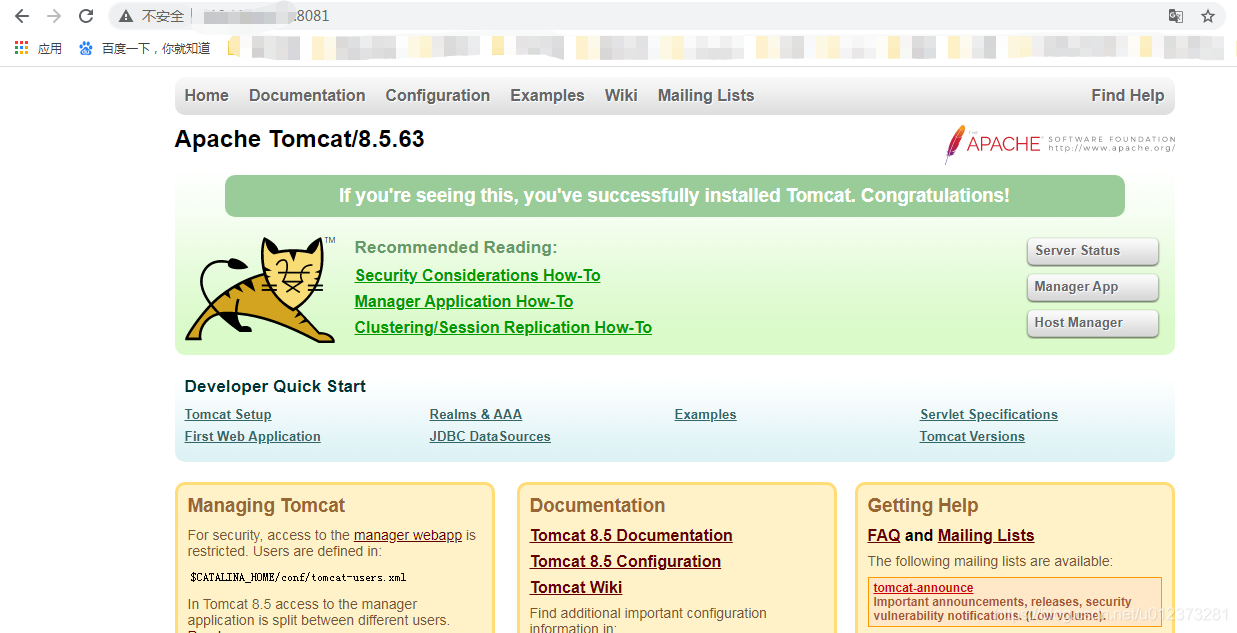Open Tomcat 8.5 Documentation link
The width and height of the screenshot is (1237, 633).
point(631,536)
